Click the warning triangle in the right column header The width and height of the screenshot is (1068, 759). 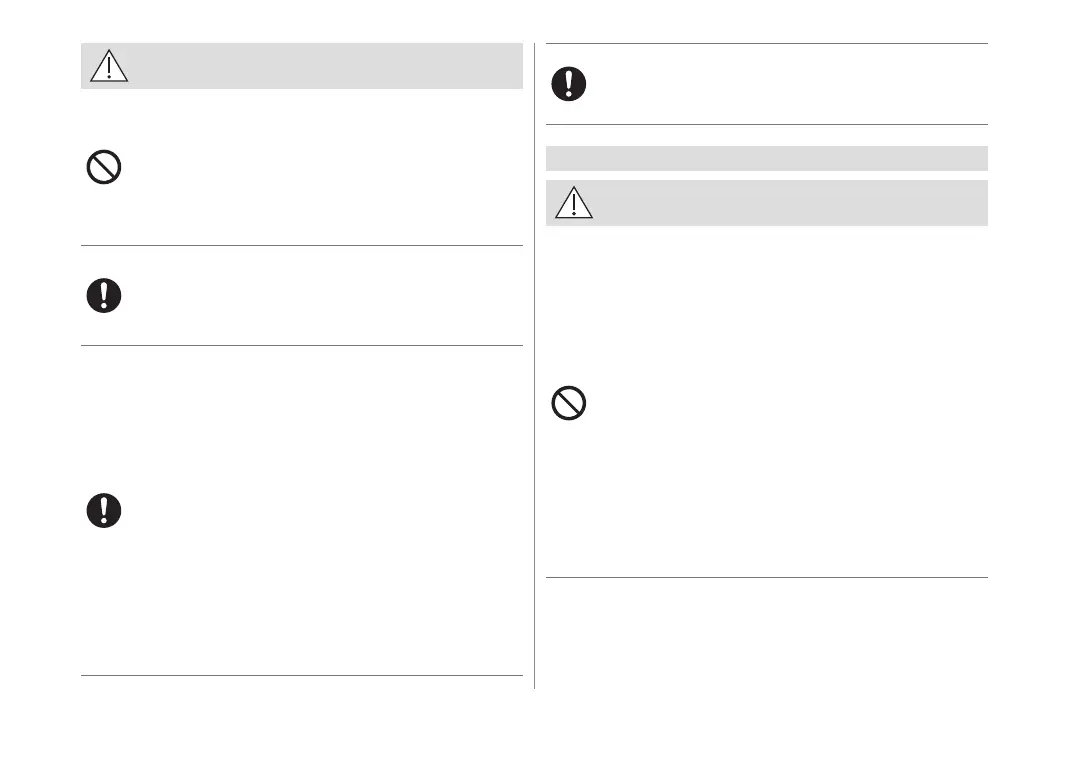[x=573, y=203]
